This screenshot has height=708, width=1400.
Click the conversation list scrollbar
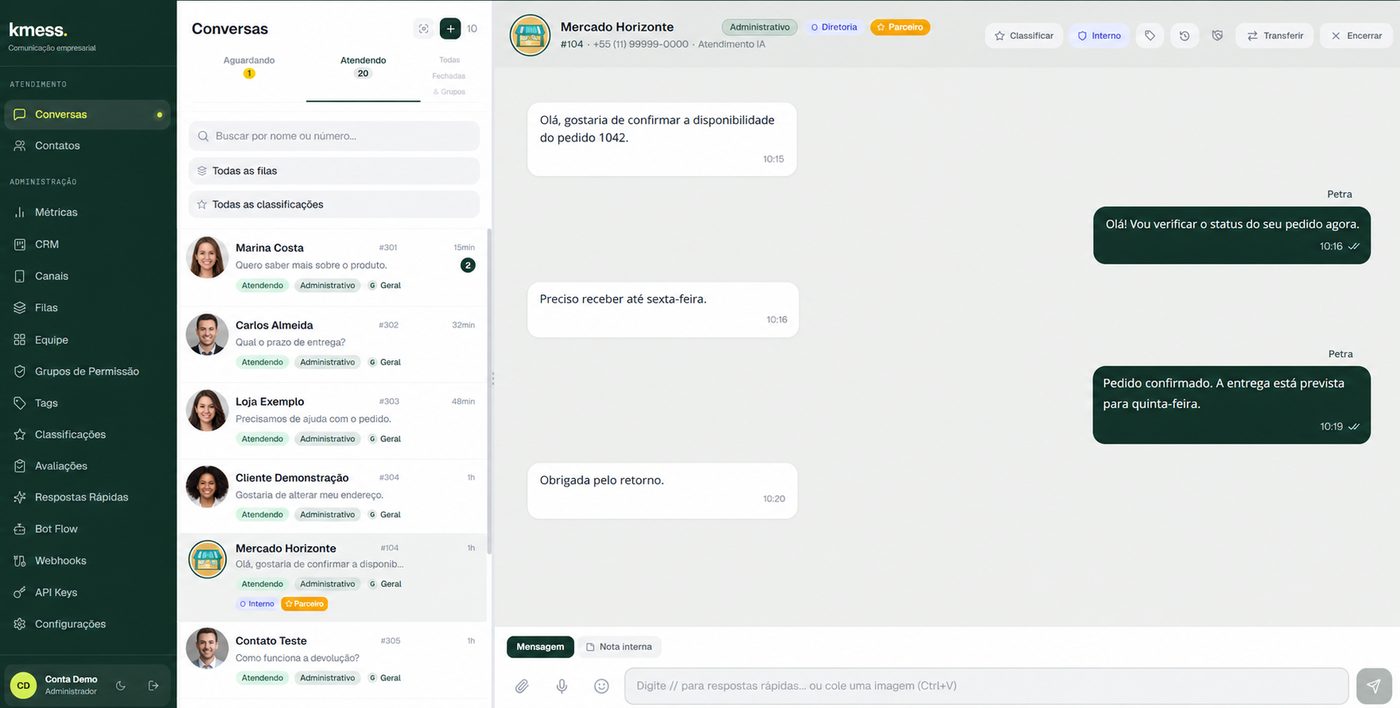pyautogui.click(x=489, y=392)
